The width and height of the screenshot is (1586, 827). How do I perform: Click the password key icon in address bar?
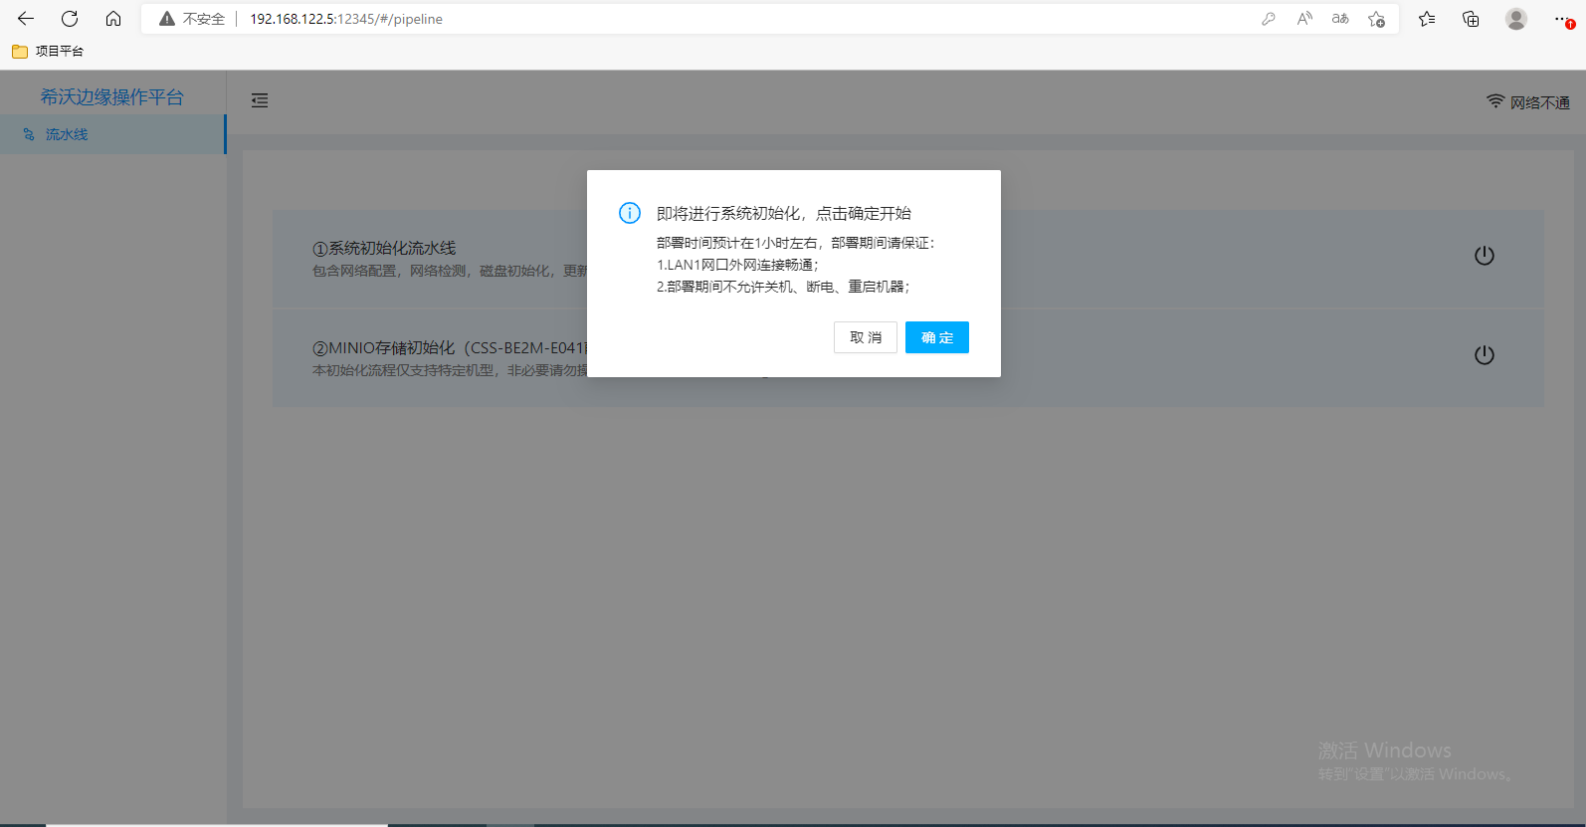click(1268, 19)
